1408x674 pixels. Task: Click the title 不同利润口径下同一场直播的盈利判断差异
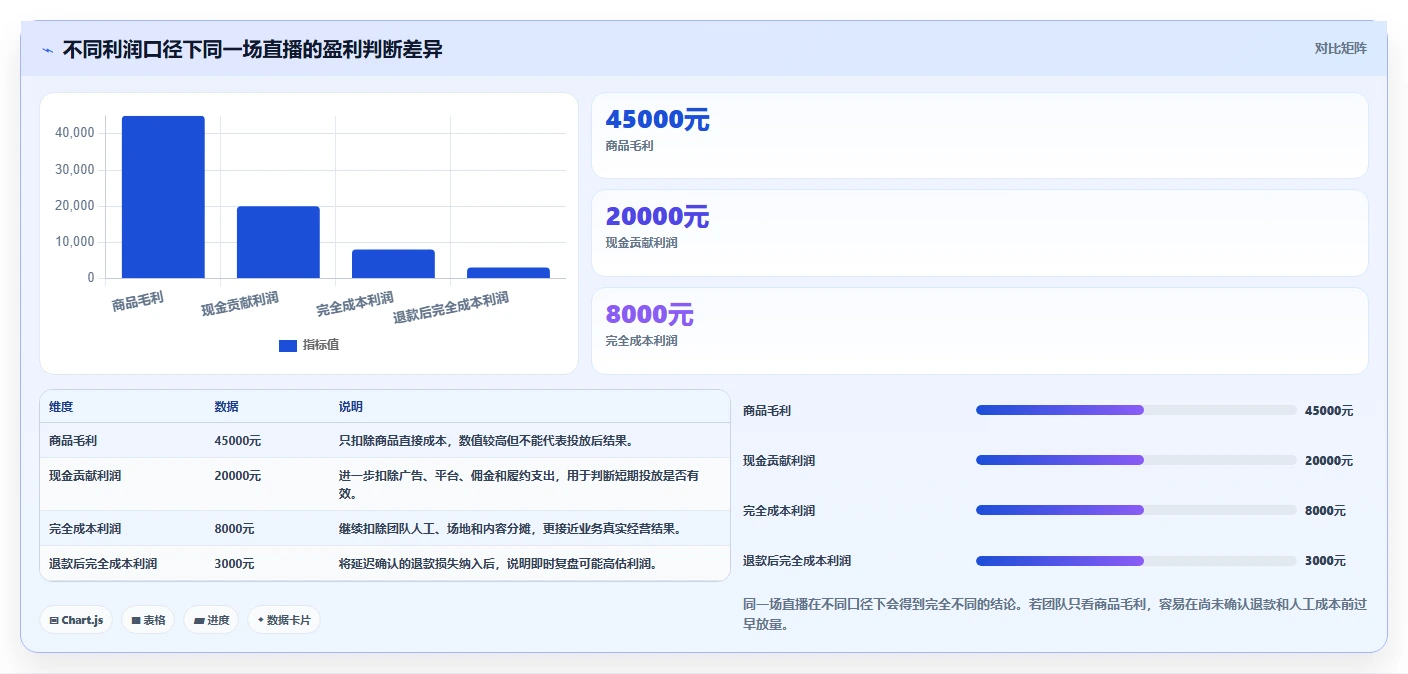pos(252,49)
